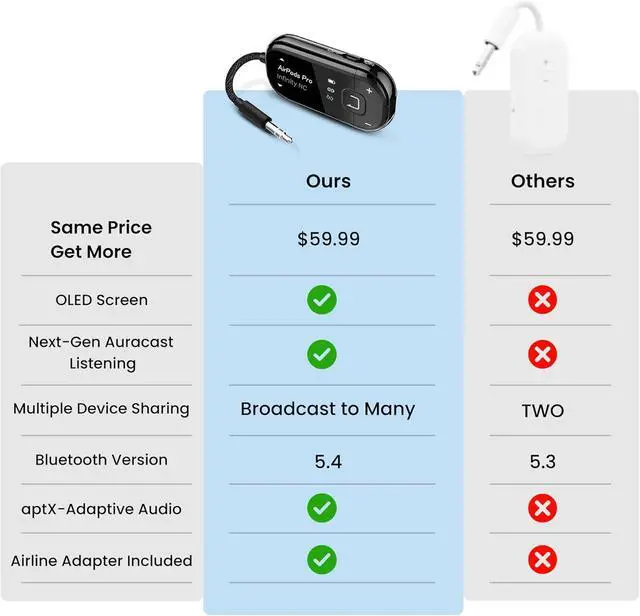Click the red X for aptX-Adaptive Audio

(542, 509)
